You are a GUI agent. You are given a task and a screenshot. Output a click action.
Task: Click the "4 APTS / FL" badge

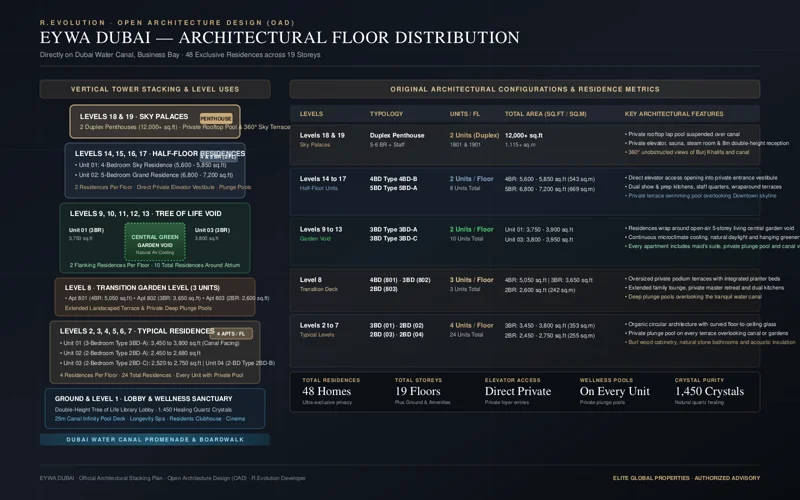pos(231,334)
